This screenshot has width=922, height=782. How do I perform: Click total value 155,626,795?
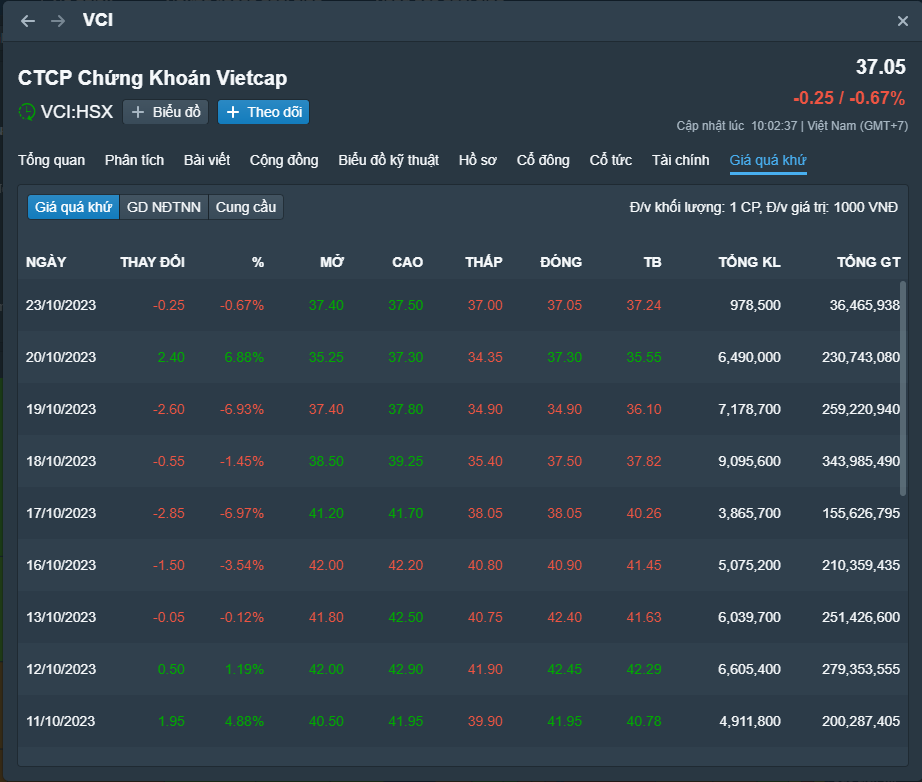(x=861, y=513)
